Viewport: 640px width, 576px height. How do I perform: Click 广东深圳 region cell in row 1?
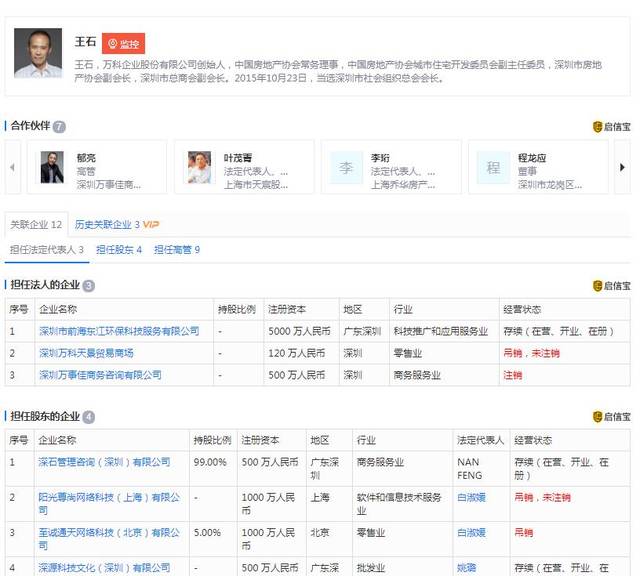(x=362, y=331)
